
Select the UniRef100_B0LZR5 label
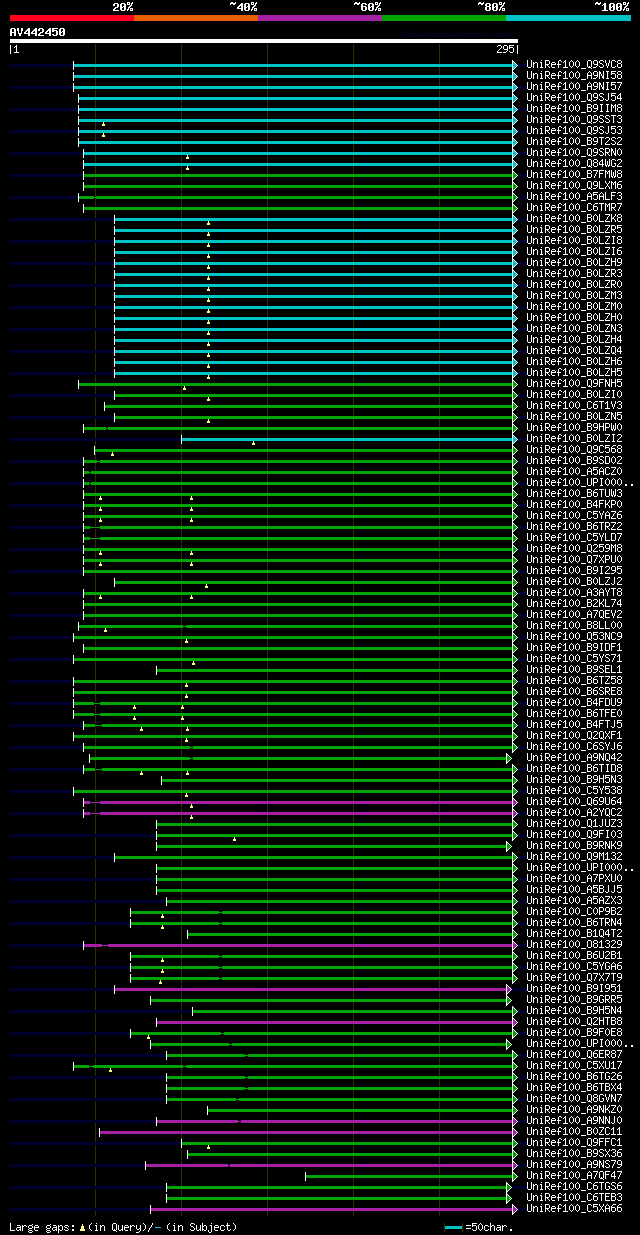(574, 229)
